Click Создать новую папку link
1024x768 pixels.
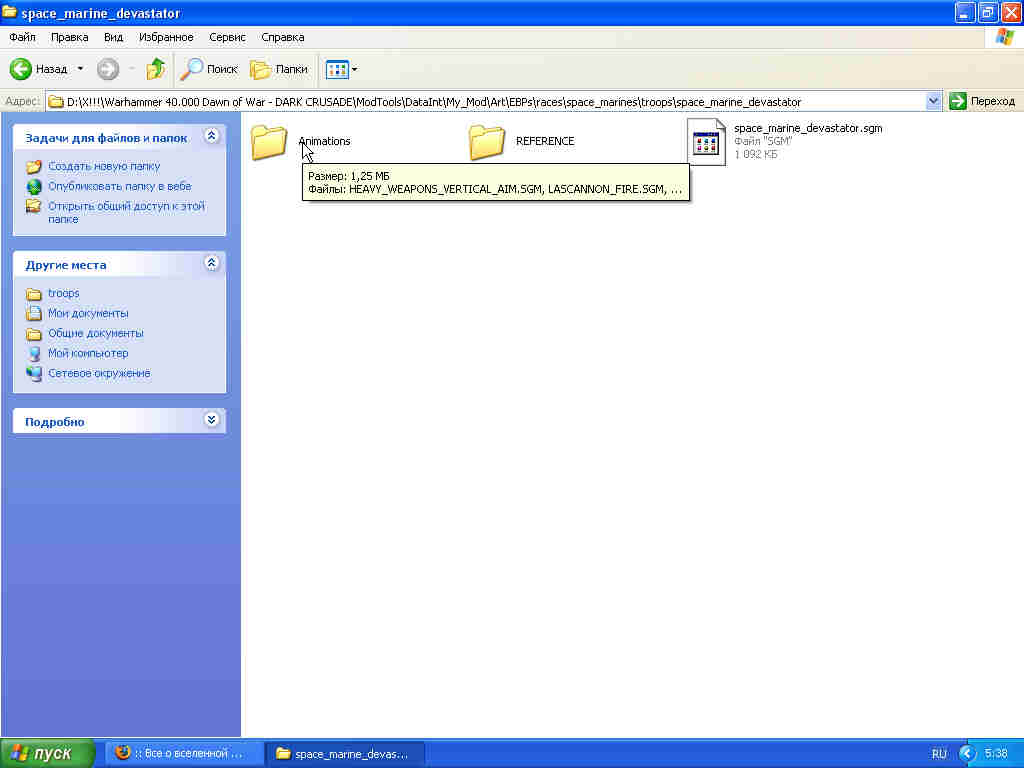click(104, 166)
